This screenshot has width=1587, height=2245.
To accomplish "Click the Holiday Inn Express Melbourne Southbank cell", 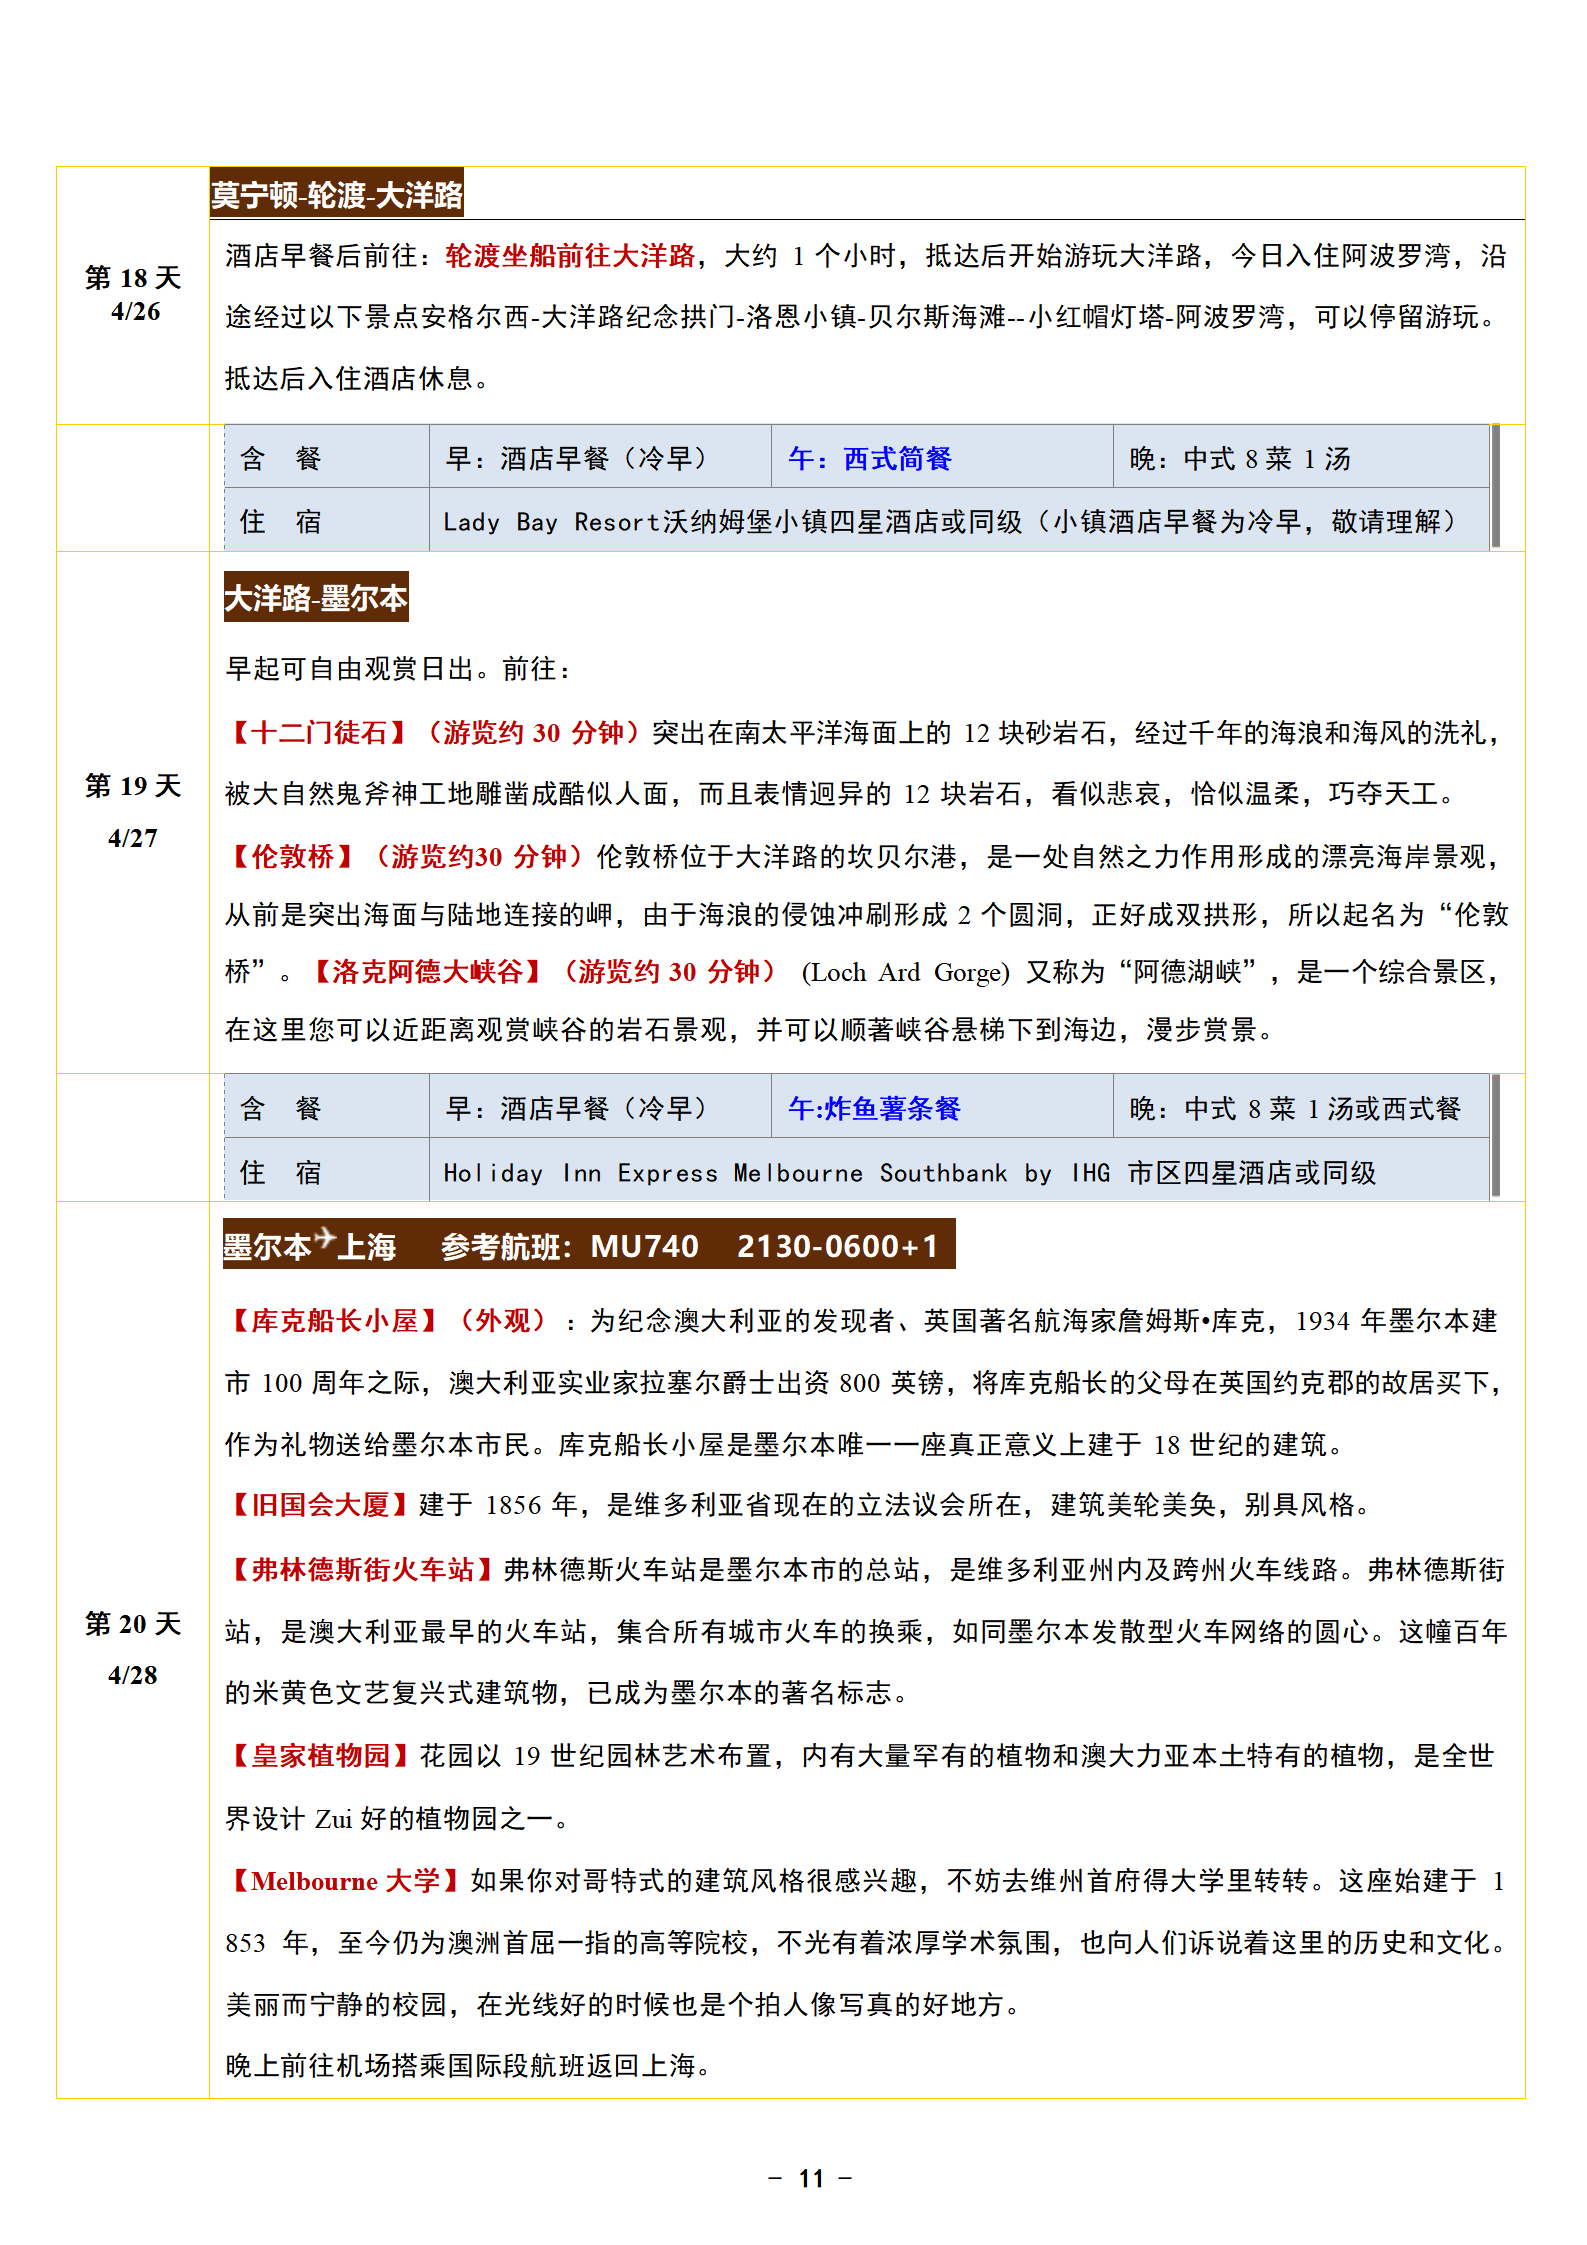I will [x=909, y=1172].
